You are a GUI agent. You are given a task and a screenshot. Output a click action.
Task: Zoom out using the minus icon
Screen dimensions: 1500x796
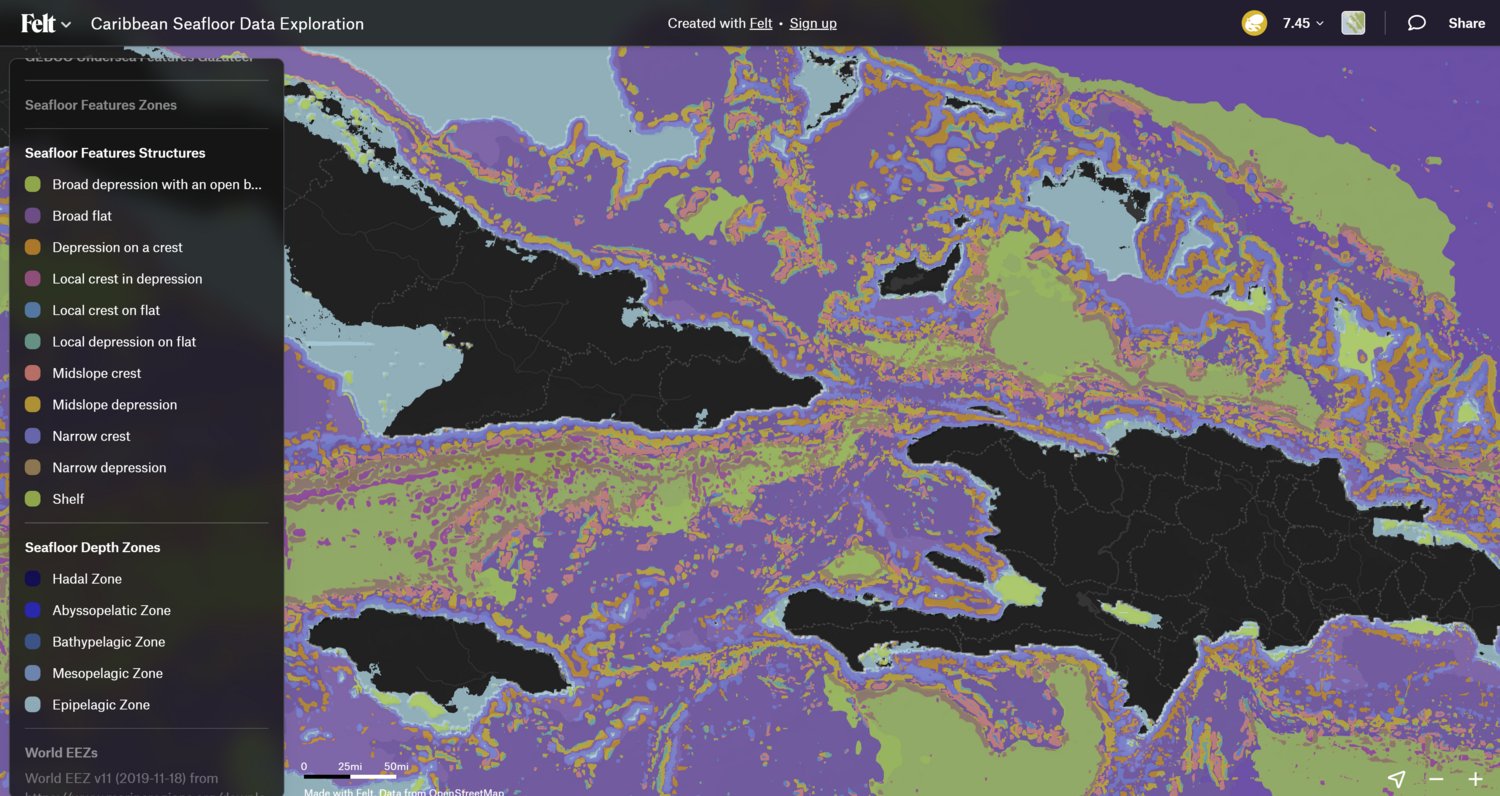tap(1436, 778)
